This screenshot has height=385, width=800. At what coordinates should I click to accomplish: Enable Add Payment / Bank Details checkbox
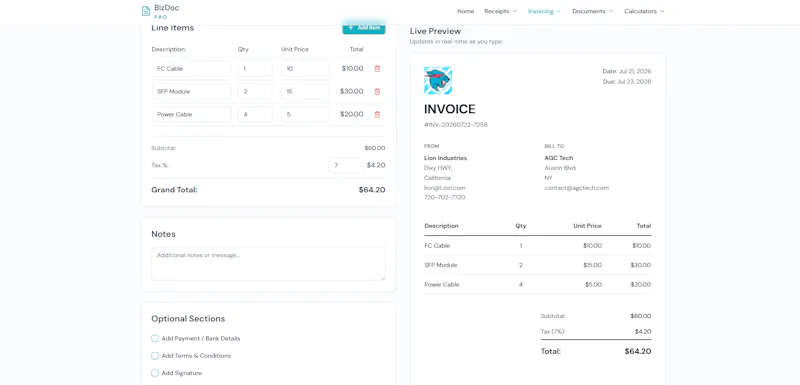(x=155, y=338)
